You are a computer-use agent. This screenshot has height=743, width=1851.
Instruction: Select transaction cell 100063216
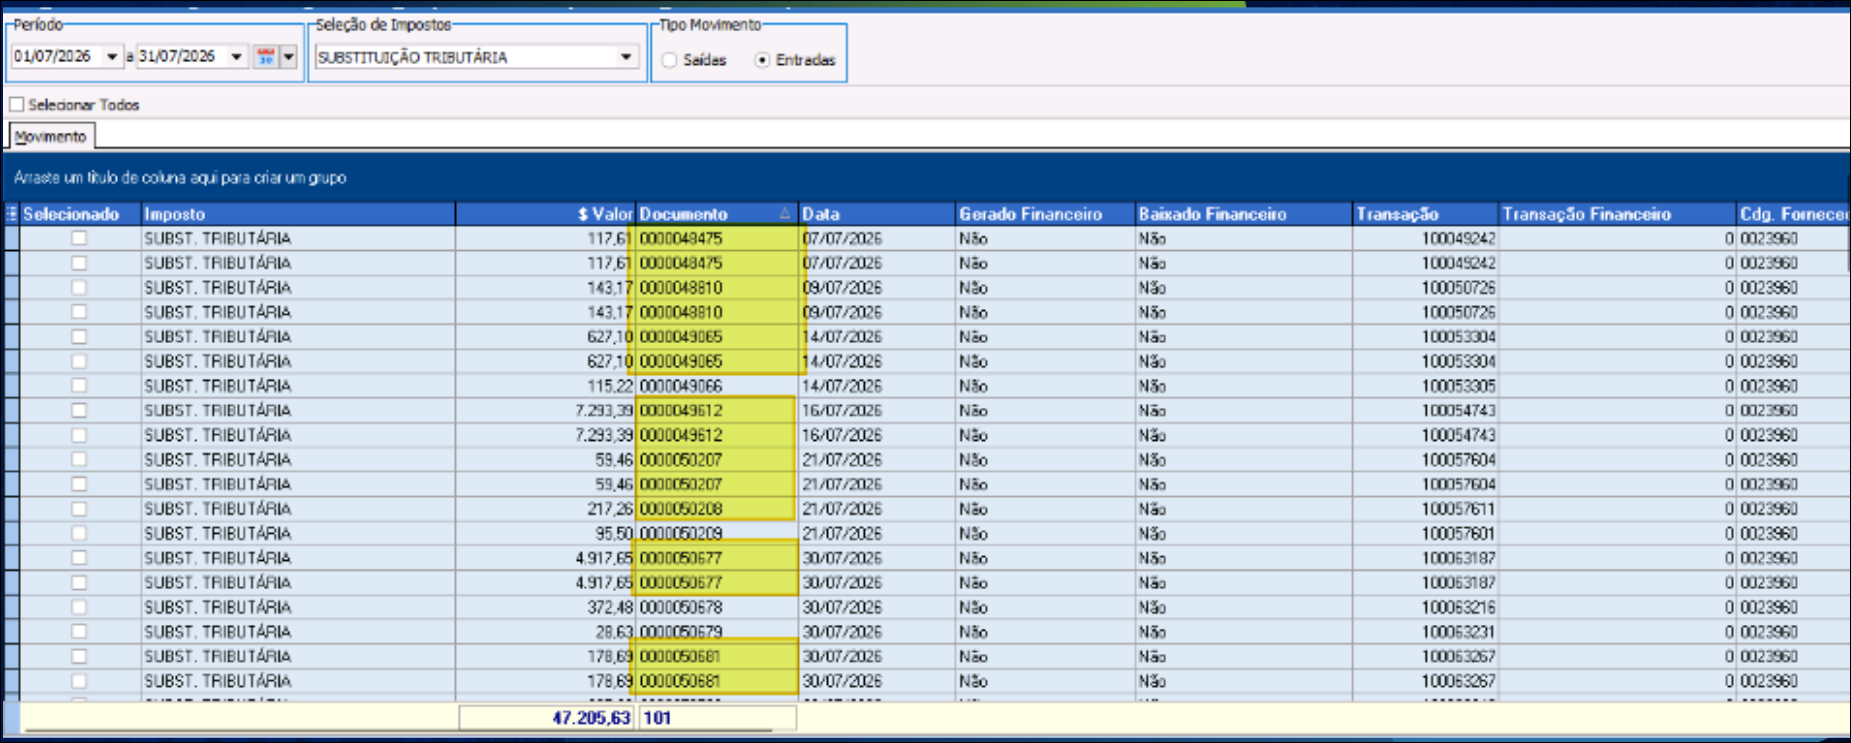[x=1425, y=607]
